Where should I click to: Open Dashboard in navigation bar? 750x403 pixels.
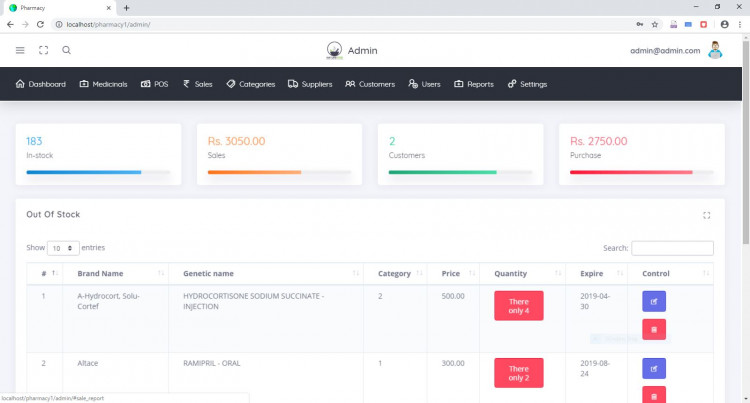click(41, 84)
